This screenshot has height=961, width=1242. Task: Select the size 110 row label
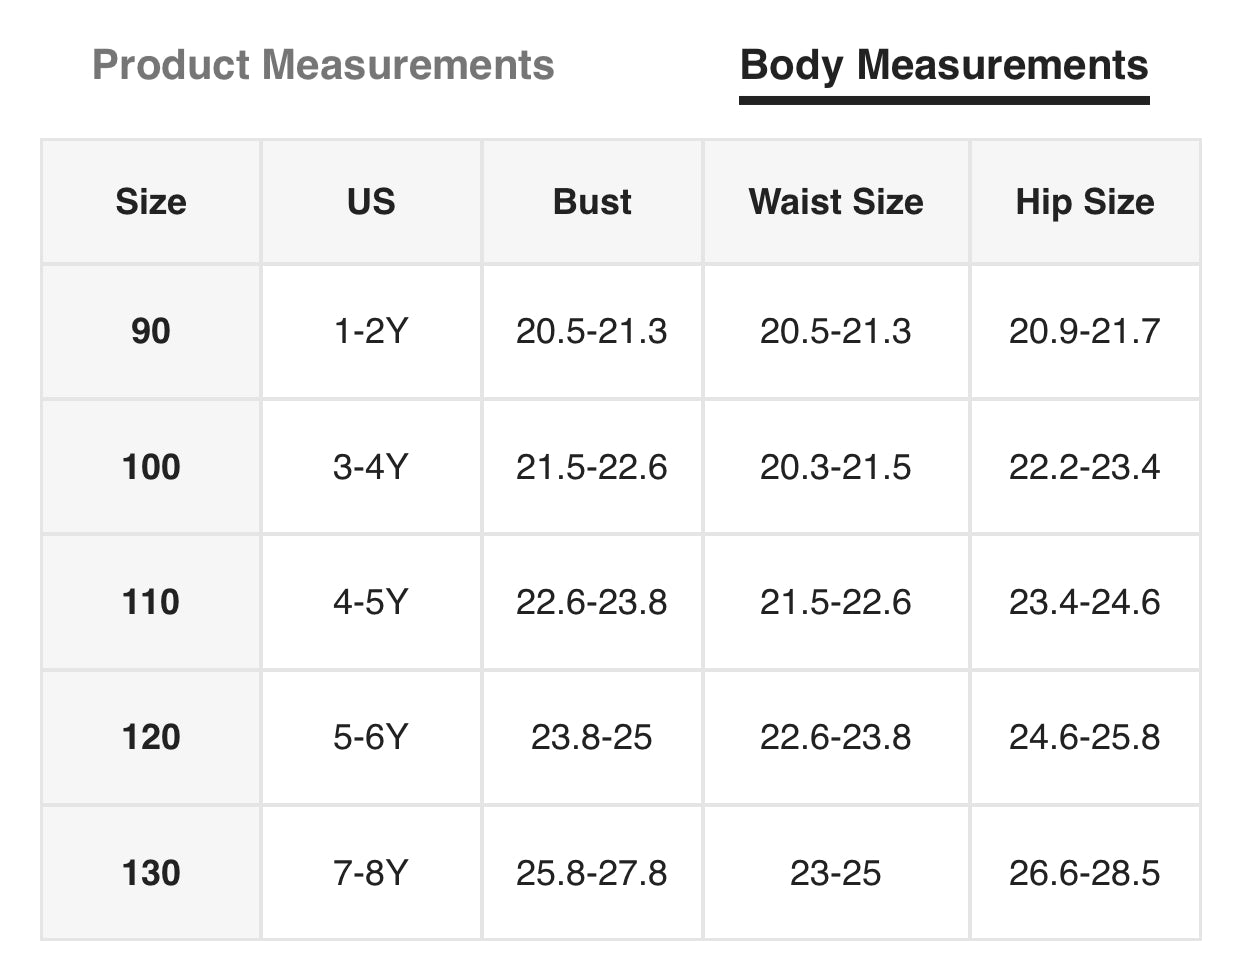click(x=151, y=602)
